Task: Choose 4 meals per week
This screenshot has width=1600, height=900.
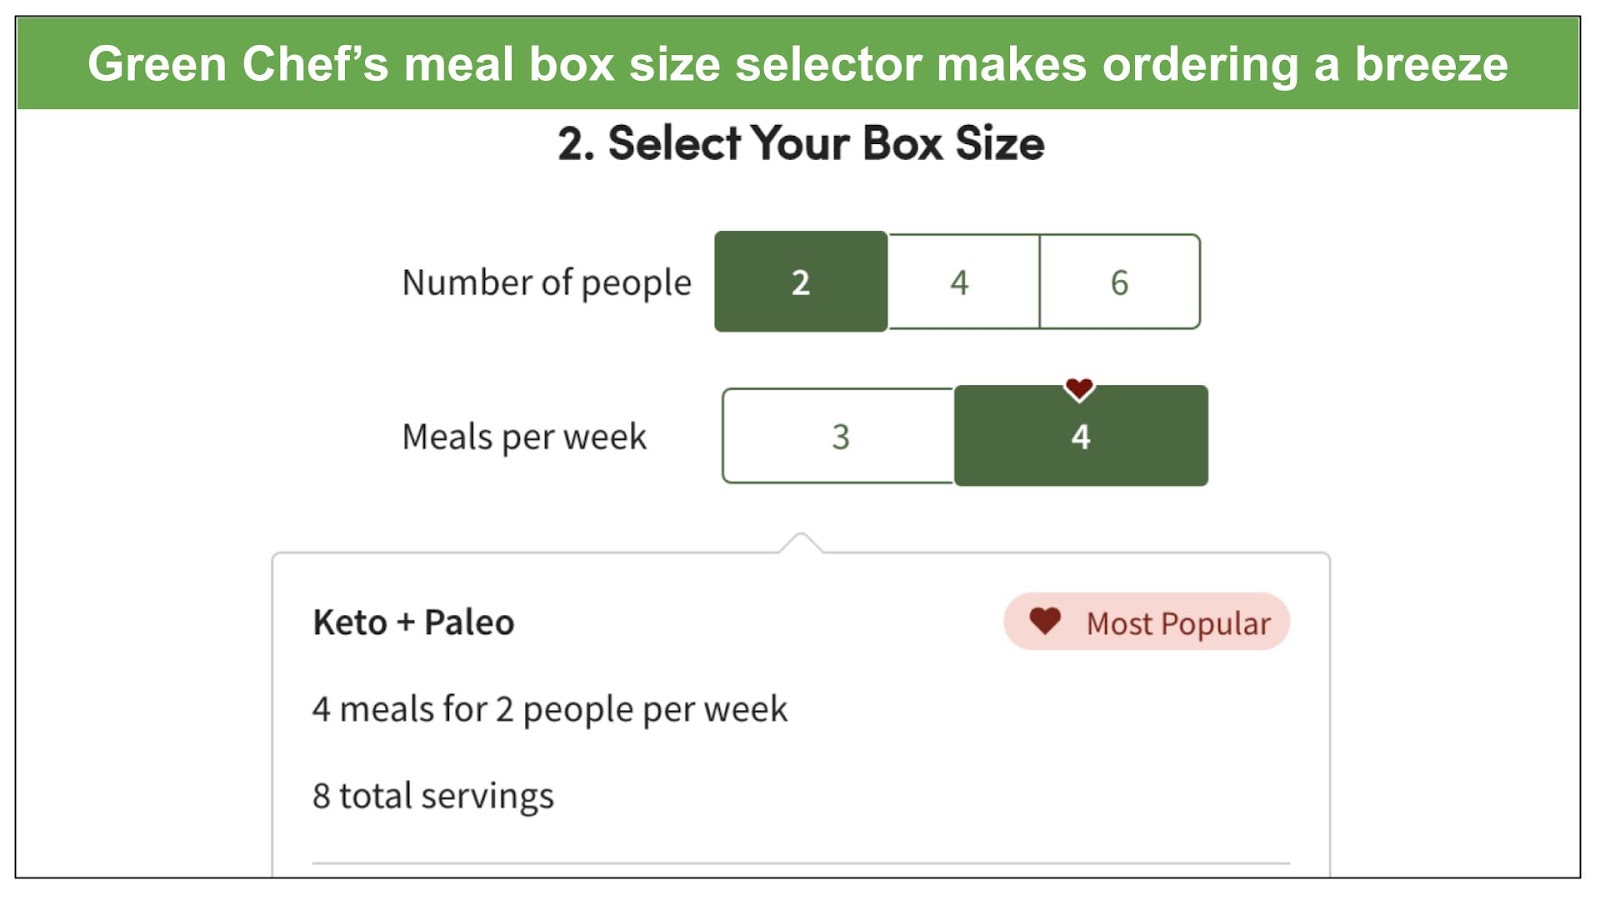Action: click(x=1081, y=436)
